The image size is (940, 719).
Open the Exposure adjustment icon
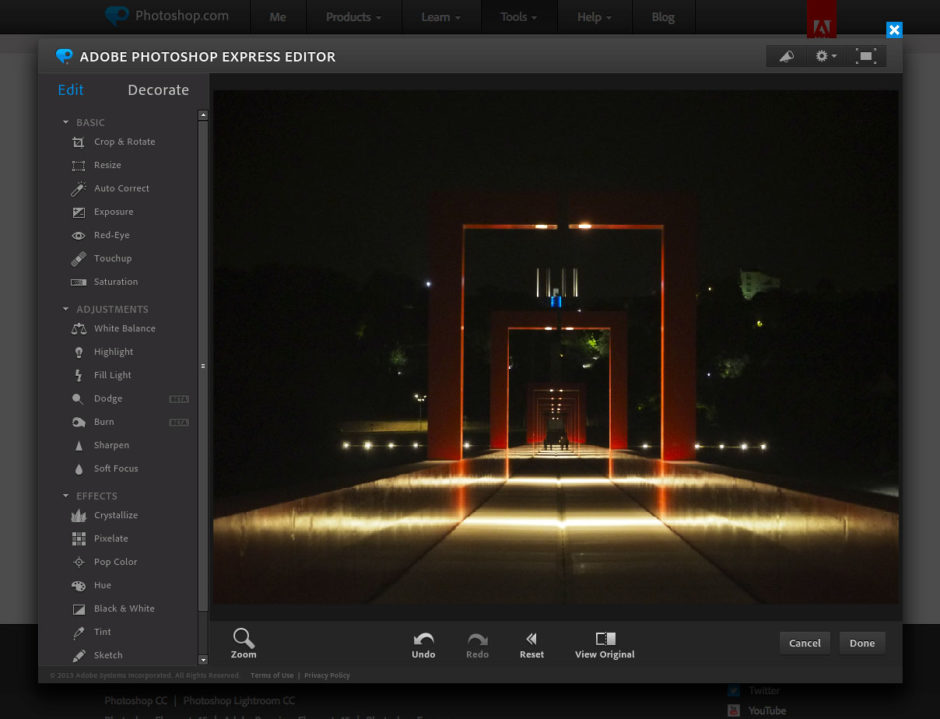tap(79, 212)
